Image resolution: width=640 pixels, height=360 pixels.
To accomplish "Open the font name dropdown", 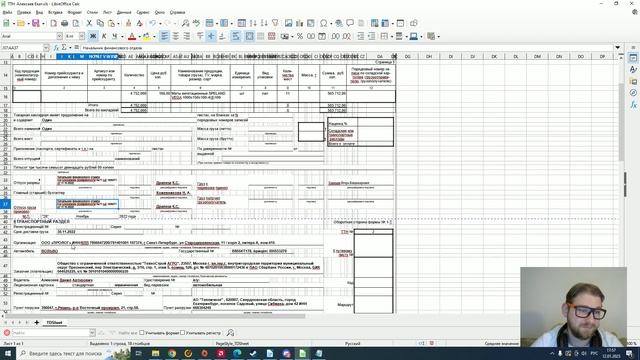I will tap(60, 36).
